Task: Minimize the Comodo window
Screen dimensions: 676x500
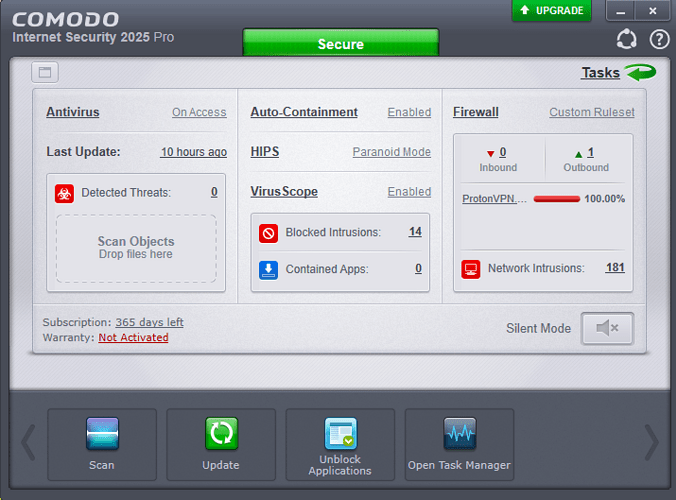Action: pyautogui.click(x=620, y=11)
